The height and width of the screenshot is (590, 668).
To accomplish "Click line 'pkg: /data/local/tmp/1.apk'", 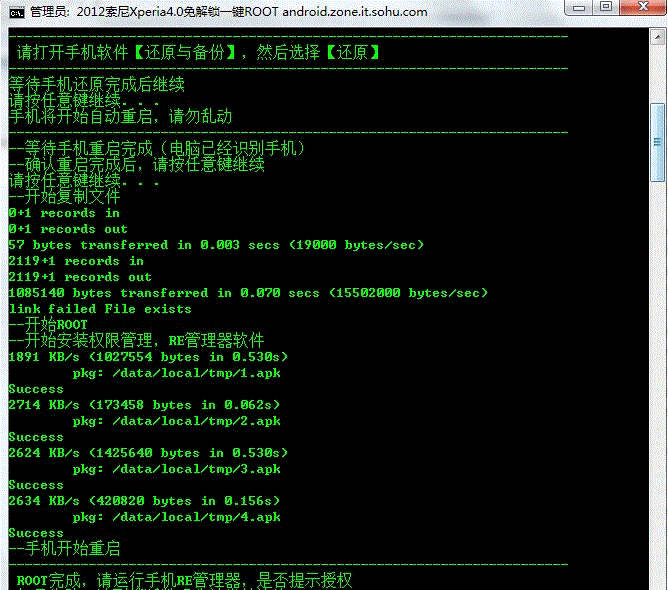I will pyautogui.click(x=177, y=373).
